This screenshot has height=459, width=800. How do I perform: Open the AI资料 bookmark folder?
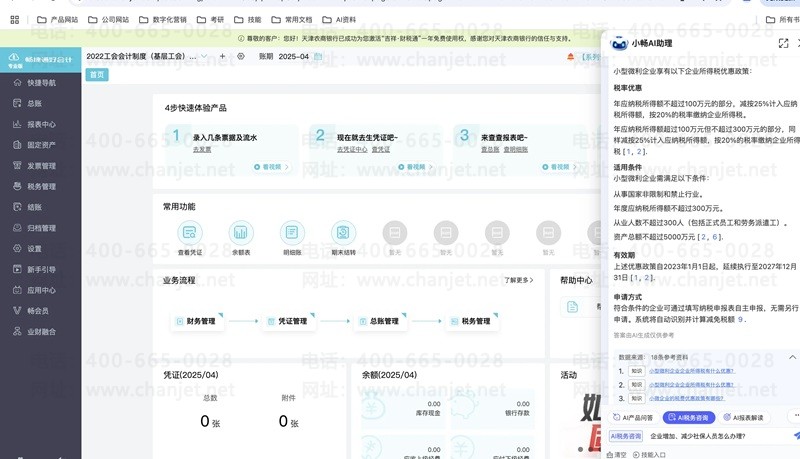point(339,19)
